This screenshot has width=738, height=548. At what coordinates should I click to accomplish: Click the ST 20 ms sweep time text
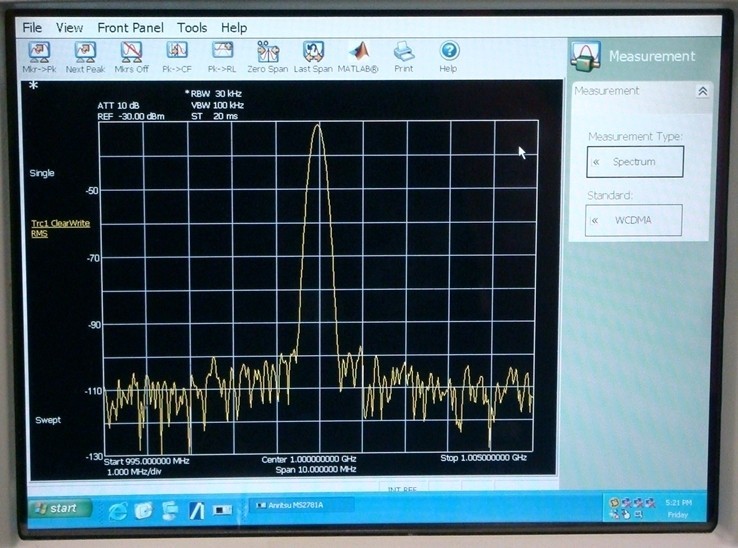coord(215,116)
